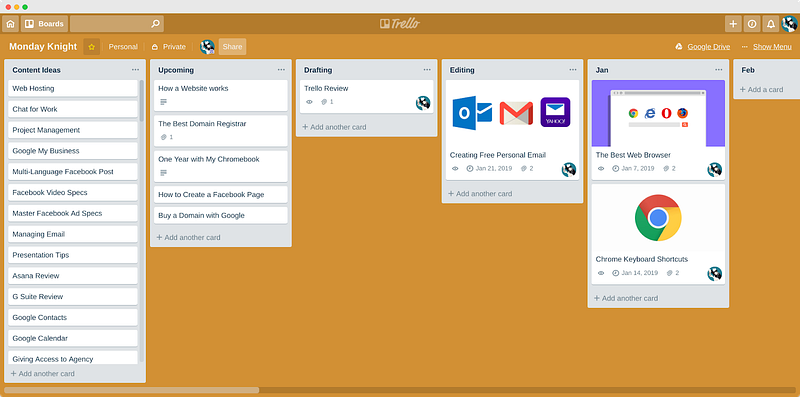Open the information icon in header
Screen dimensions: 800x397
(x=752, y=23)
